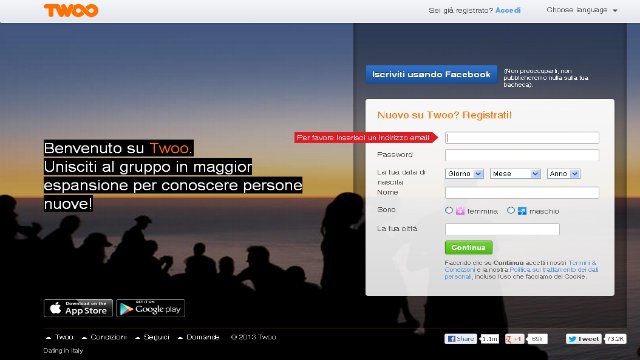
Task: Click the 'Nuovo su Twoo? Registrati!' heading
Action: click(x=444, y=115)
